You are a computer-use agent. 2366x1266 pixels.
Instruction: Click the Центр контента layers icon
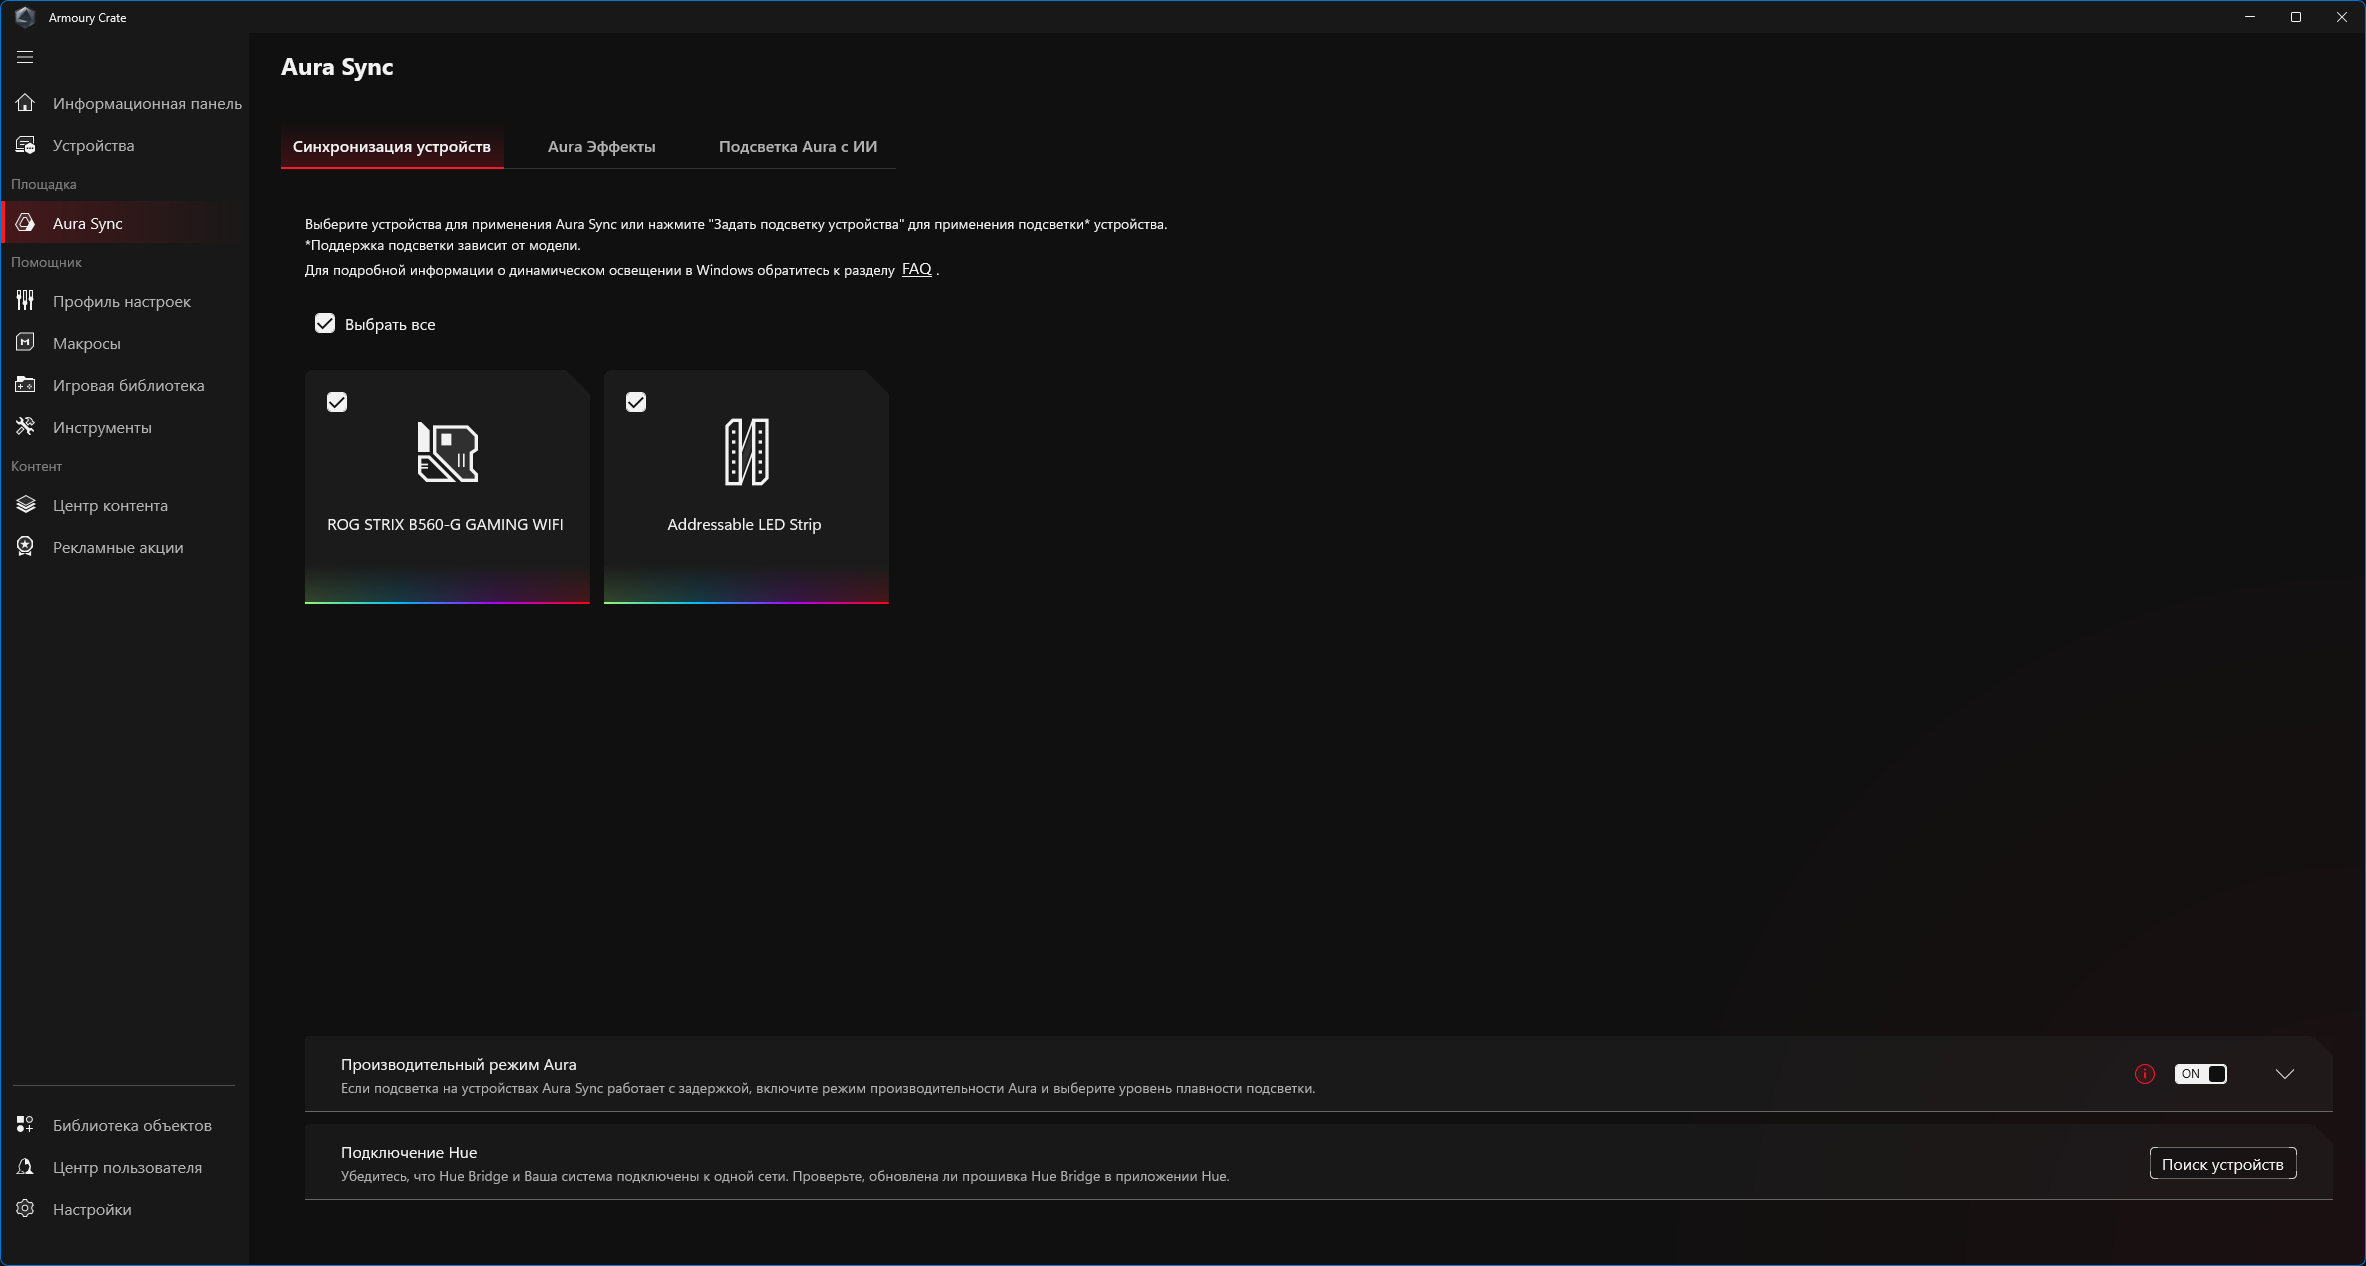25,505
